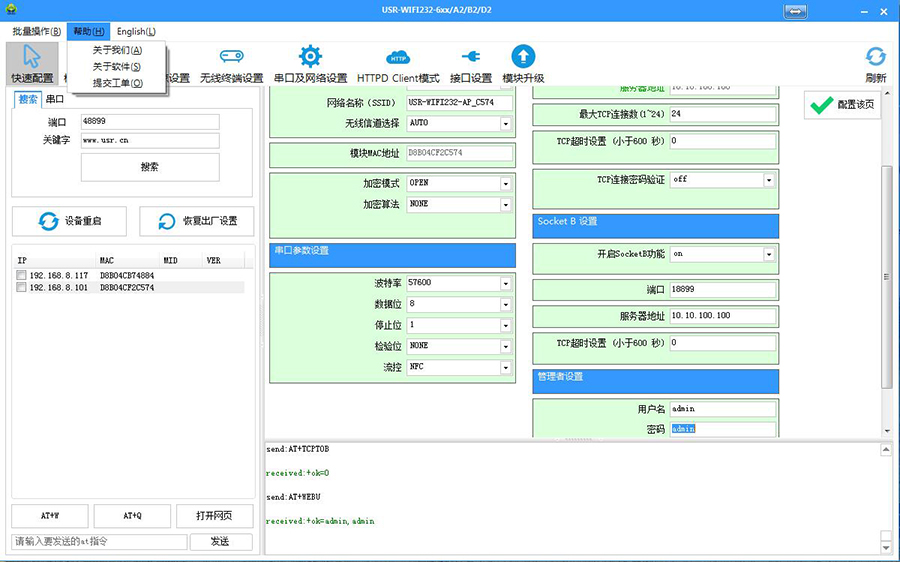Click the AT command input field
This screenshot has height=562, width=900.
click(100, 542)
